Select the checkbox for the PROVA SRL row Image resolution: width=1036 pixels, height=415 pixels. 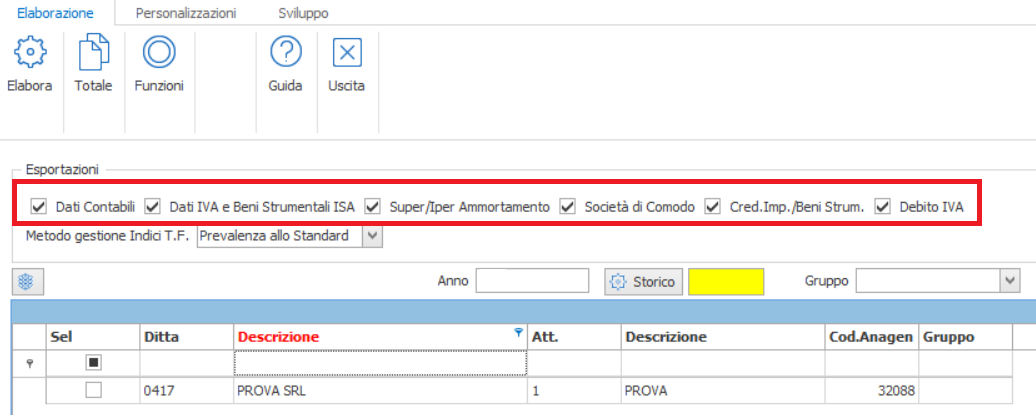click(x=94, y=391)
